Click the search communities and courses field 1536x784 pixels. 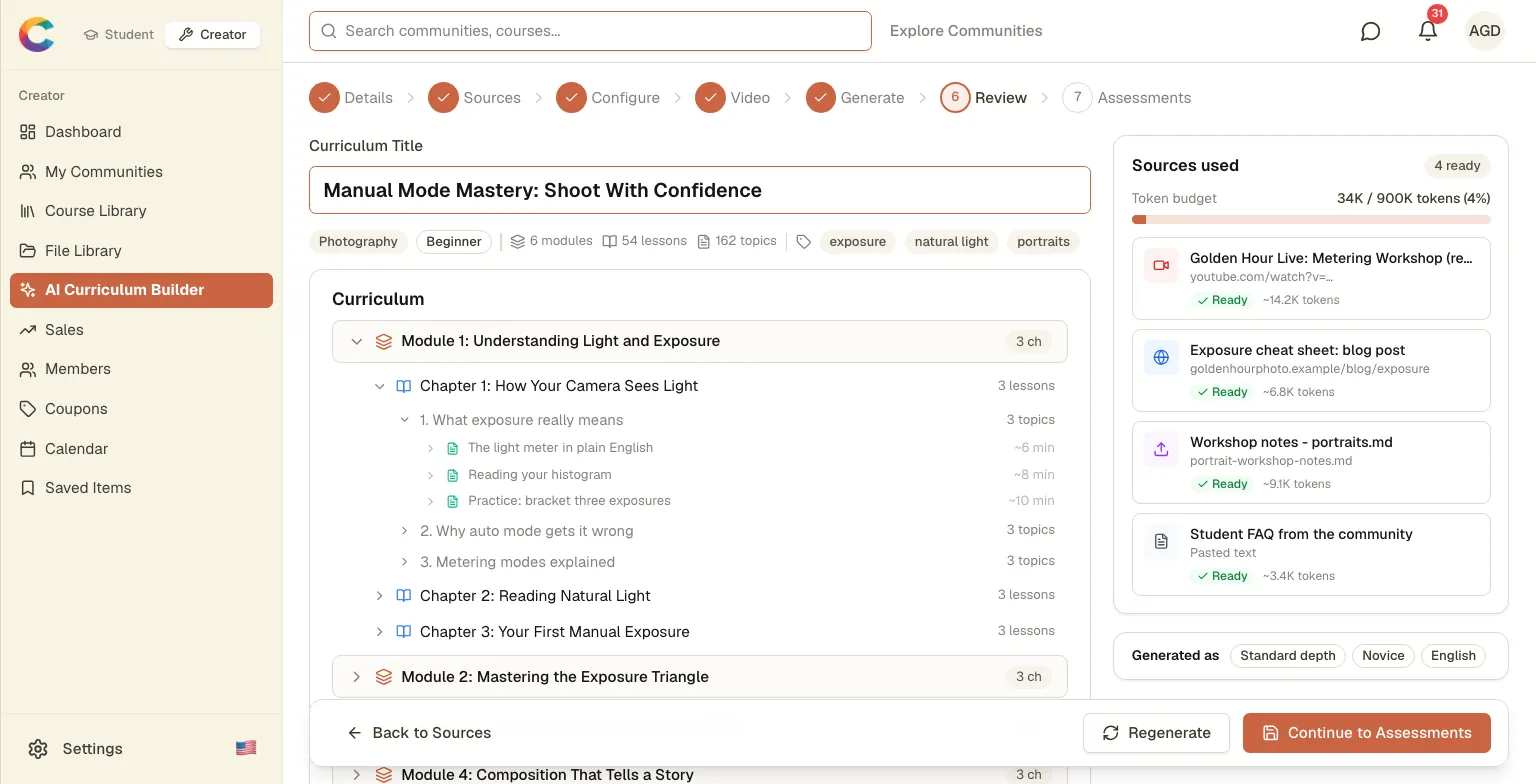[x=590, y=31]
